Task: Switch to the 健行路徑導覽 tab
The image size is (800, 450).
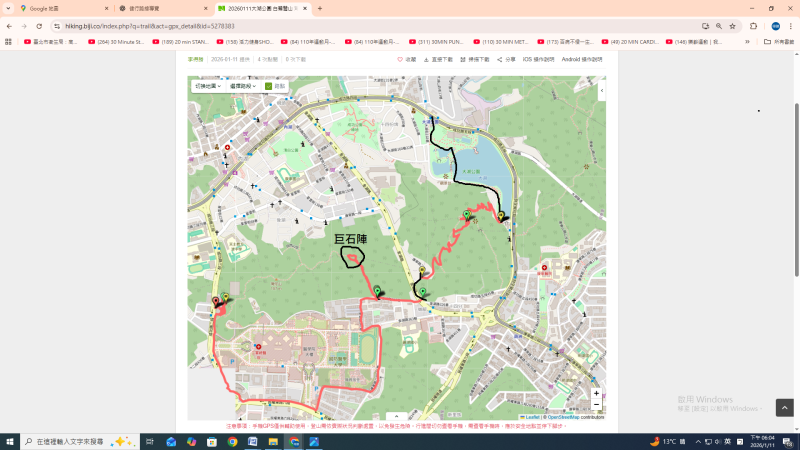Action: point(155,8)
